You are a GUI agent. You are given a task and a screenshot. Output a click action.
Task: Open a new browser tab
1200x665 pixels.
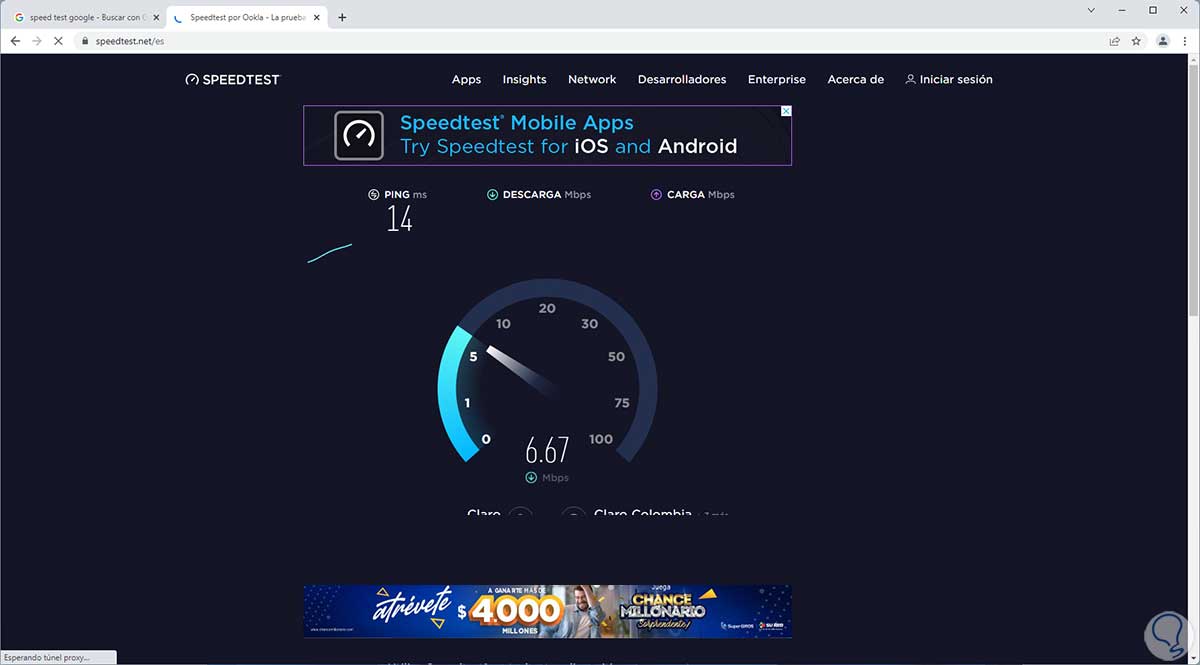(342, 17)
